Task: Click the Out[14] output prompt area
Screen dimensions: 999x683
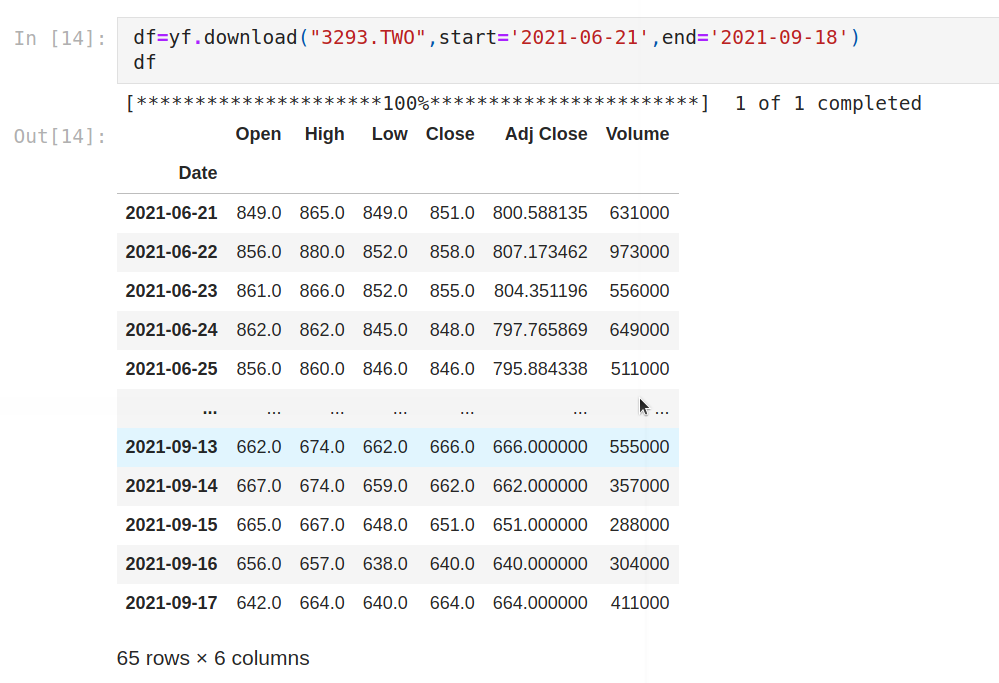Action: tap(60, 136)
